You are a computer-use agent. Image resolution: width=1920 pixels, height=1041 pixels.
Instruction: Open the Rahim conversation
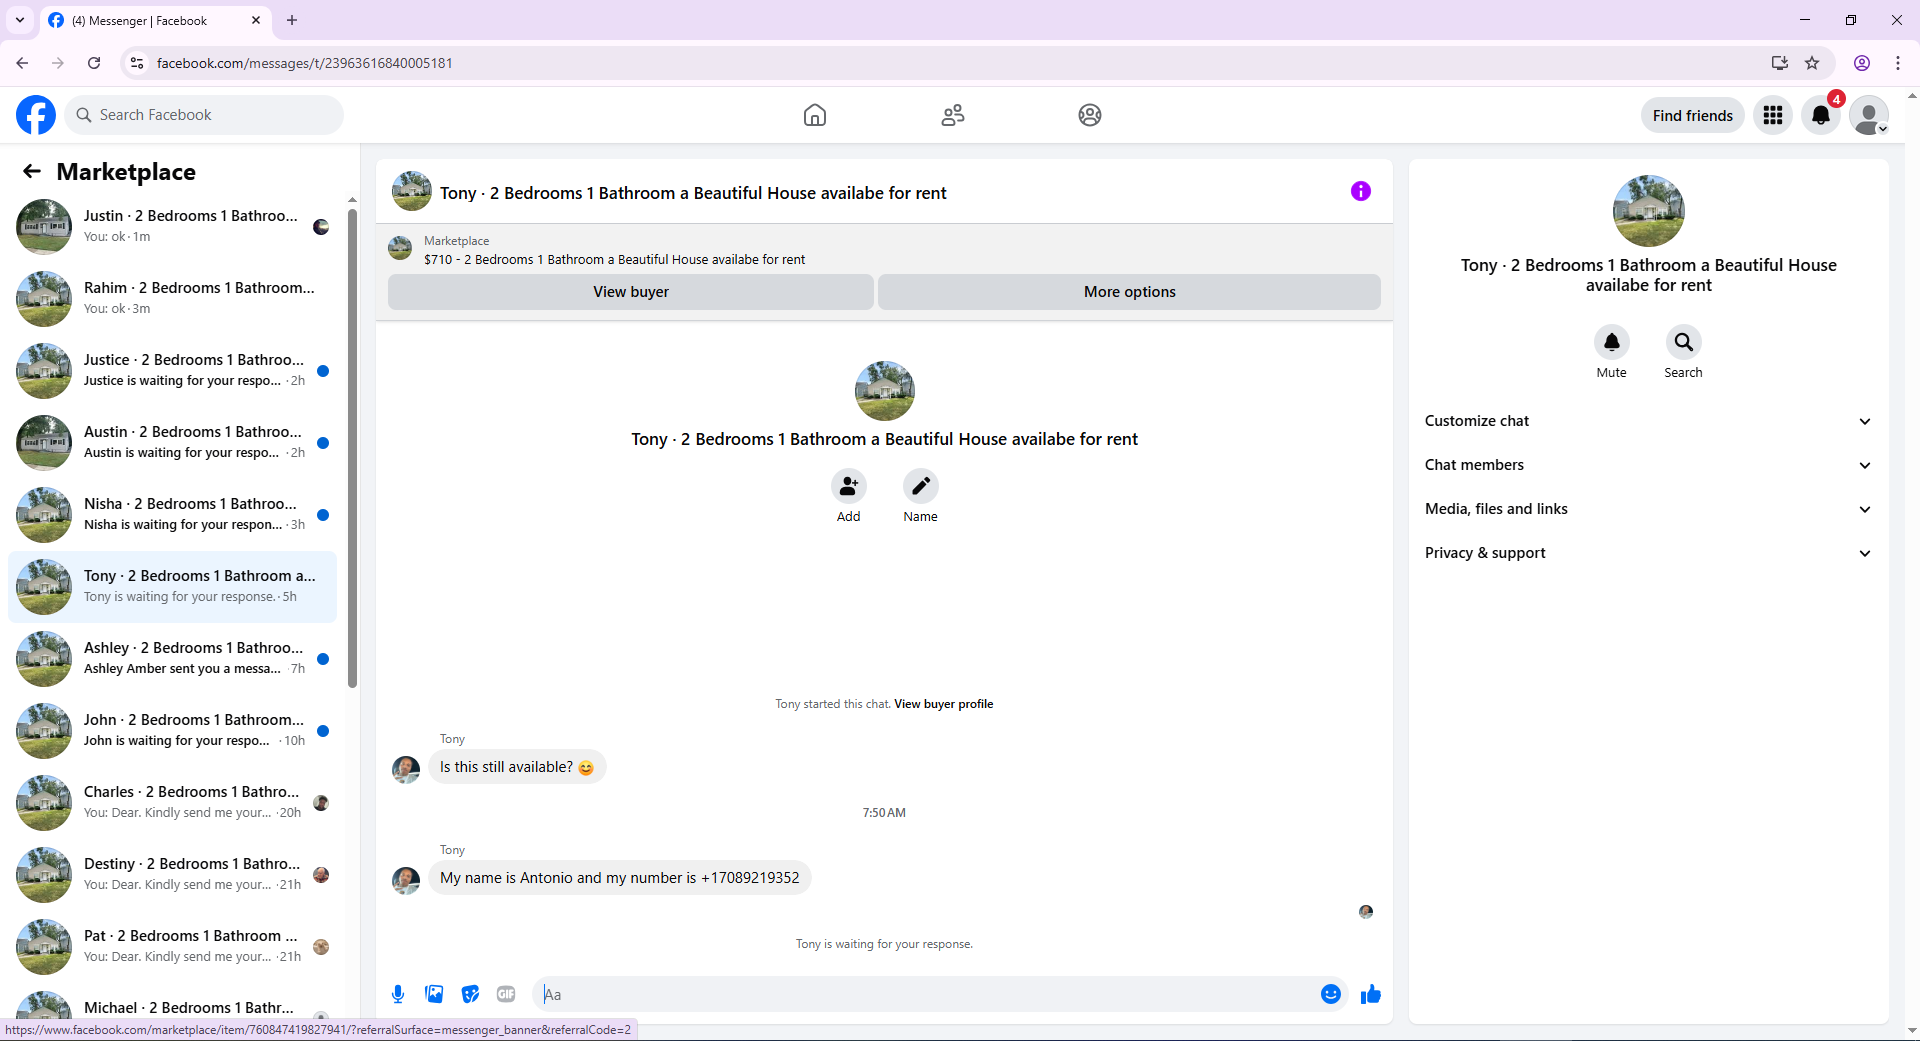[x=172, y=299]
